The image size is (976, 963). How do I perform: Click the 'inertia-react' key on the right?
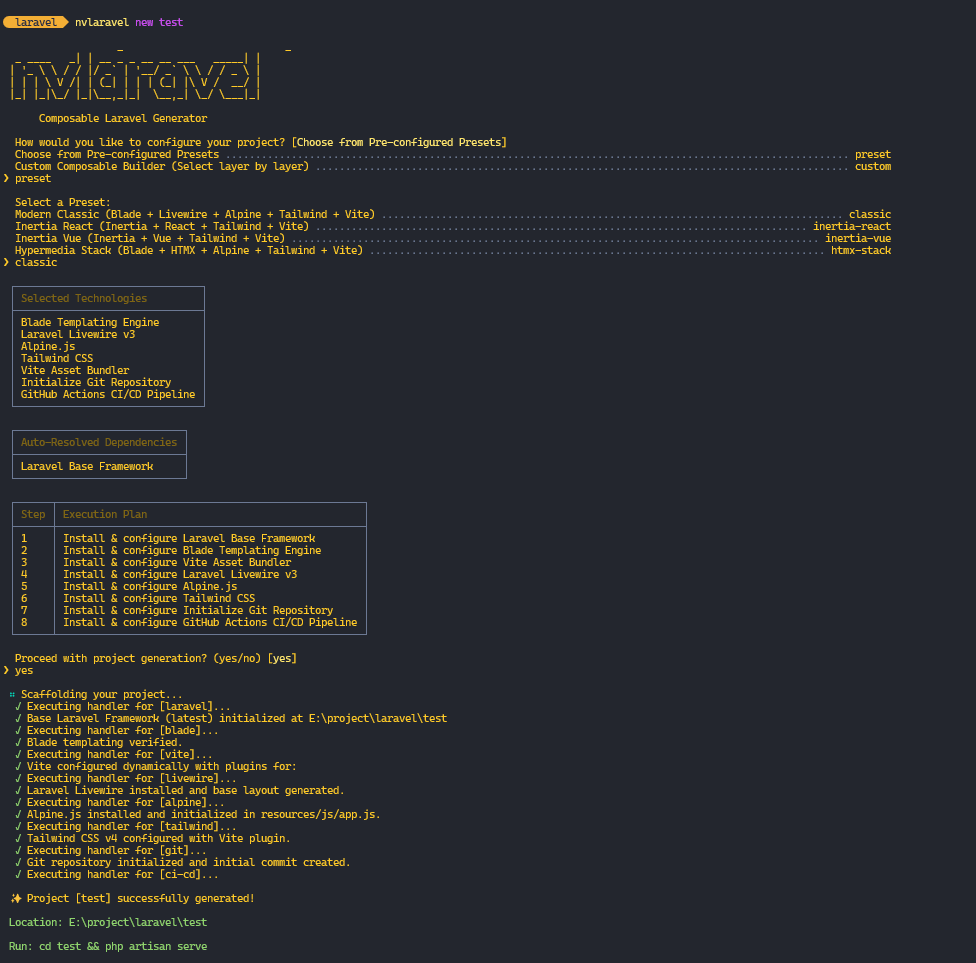pyautogui.click(x=852, y=226)
